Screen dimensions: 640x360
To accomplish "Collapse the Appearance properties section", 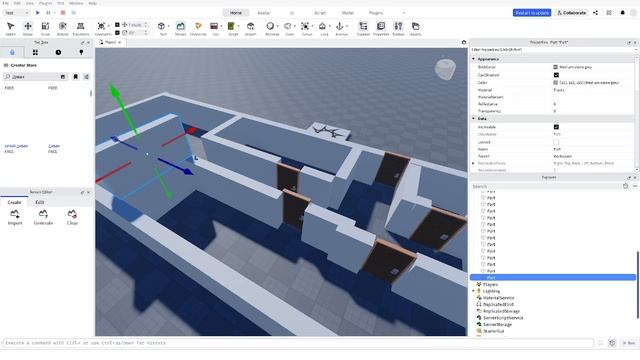I will (473, 59).
